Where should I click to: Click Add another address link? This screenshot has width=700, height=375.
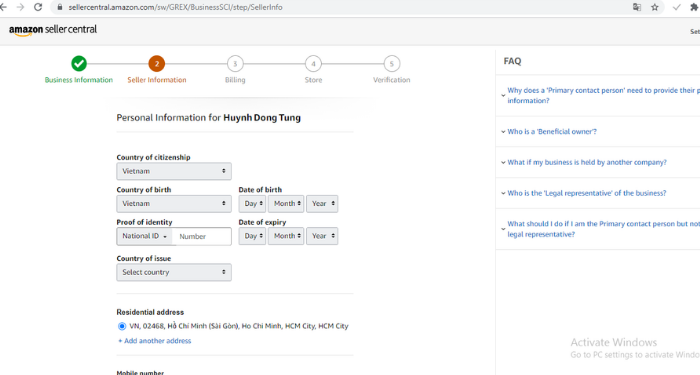(154, 341)
